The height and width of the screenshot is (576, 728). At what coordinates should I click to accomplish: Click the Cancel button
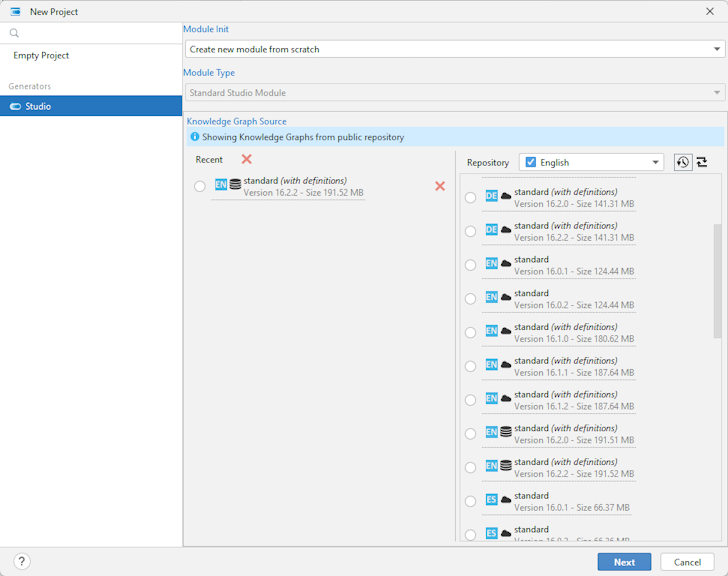(687, 562)
